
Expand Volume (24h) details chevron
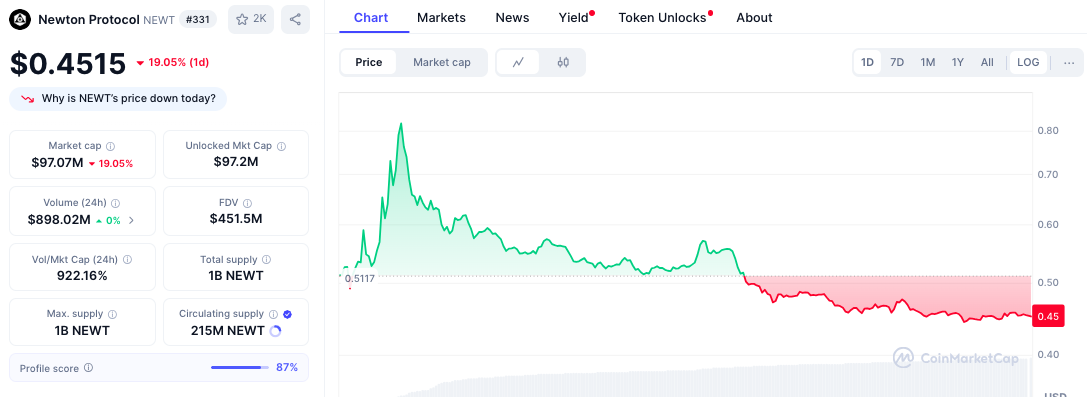132,220
